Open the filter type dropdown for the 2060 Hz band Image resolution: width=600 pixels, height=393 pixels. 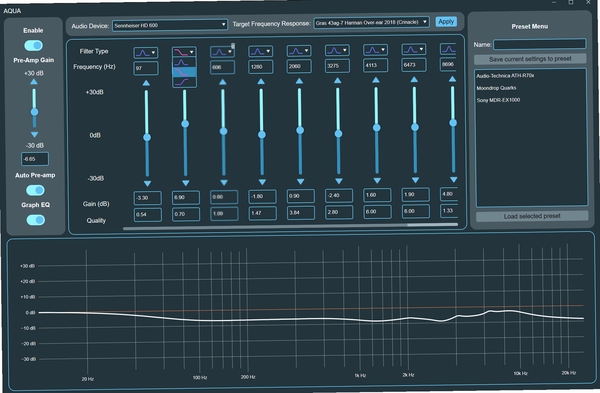pos(299,51)
